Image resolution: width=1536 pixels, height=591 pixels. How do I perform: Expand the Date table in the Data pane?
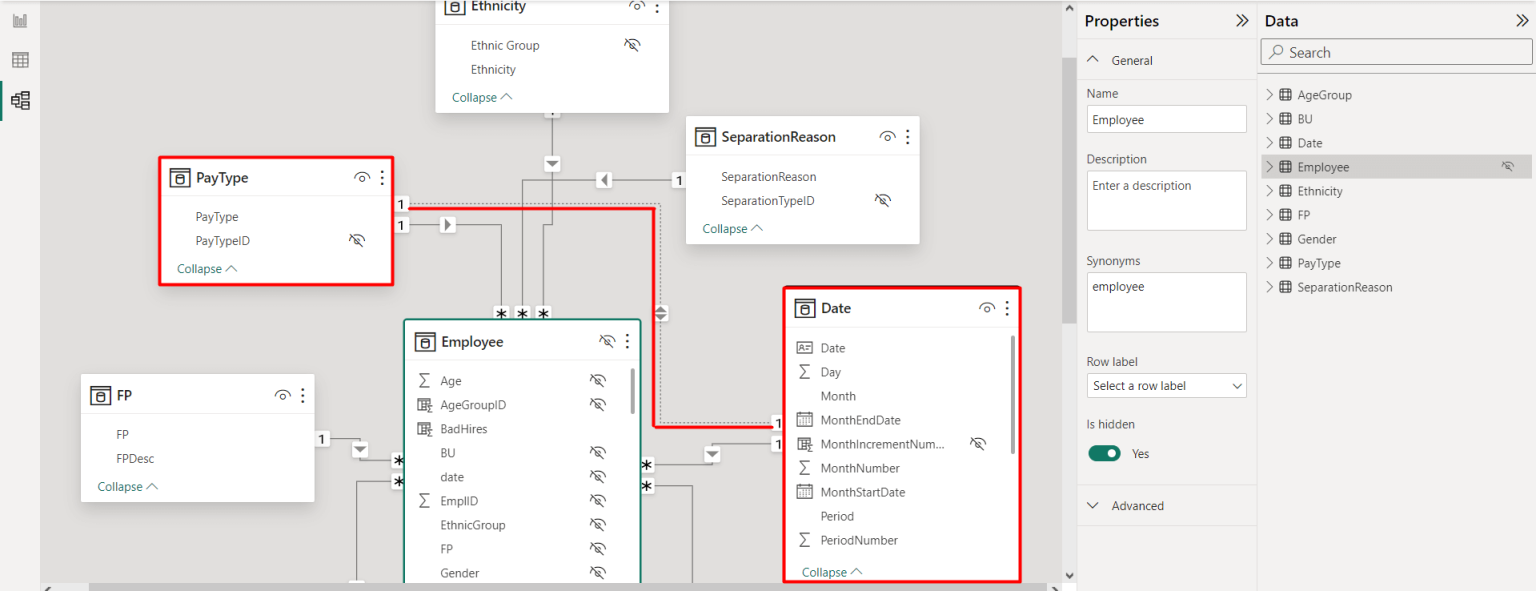(1269, 142)
